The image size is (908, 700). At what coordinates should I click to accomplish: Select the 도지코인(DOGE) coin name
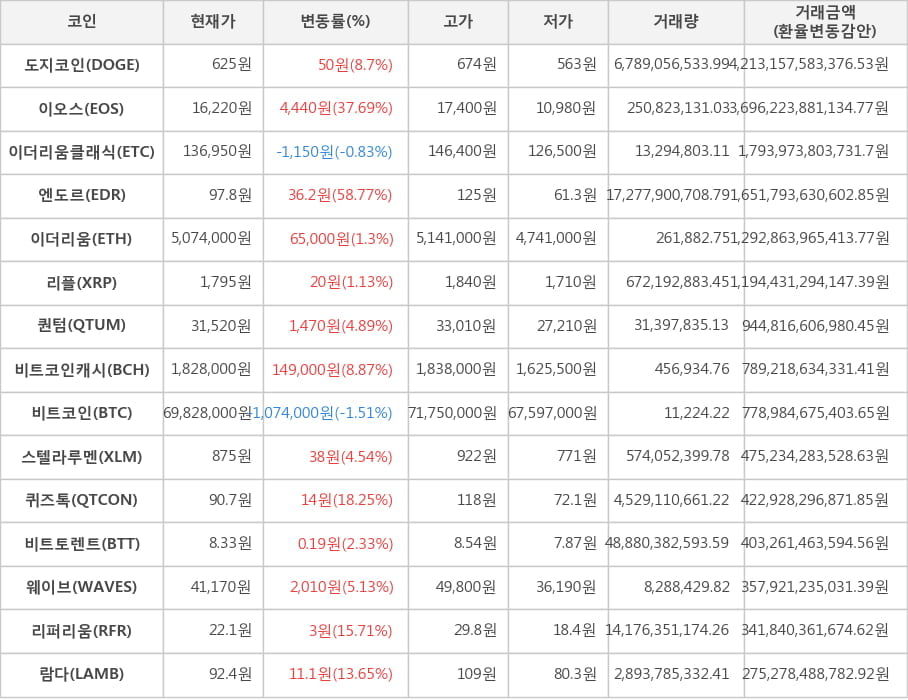(82, 65)
